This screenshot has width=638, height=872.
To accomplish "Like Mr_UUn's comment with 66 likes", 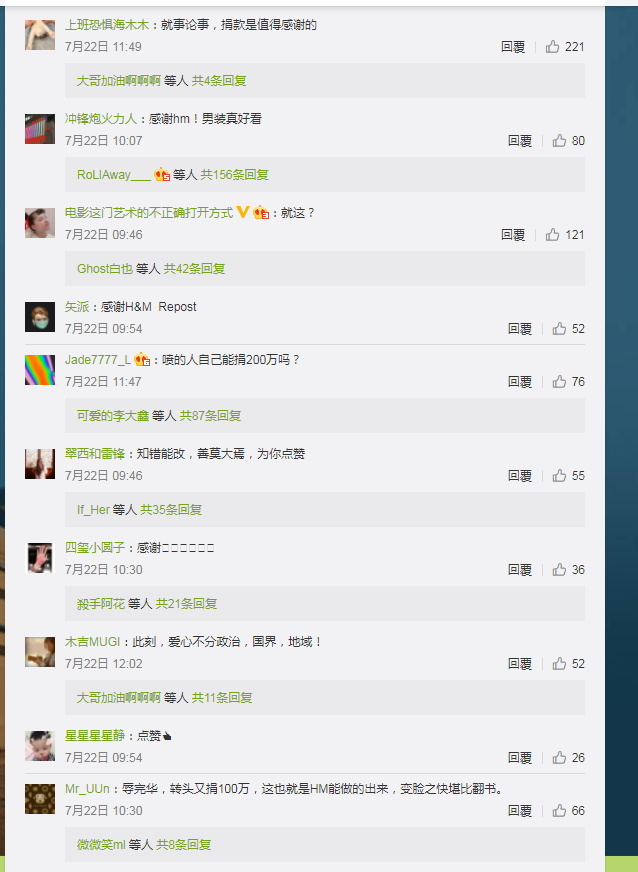I will point(559,811).
